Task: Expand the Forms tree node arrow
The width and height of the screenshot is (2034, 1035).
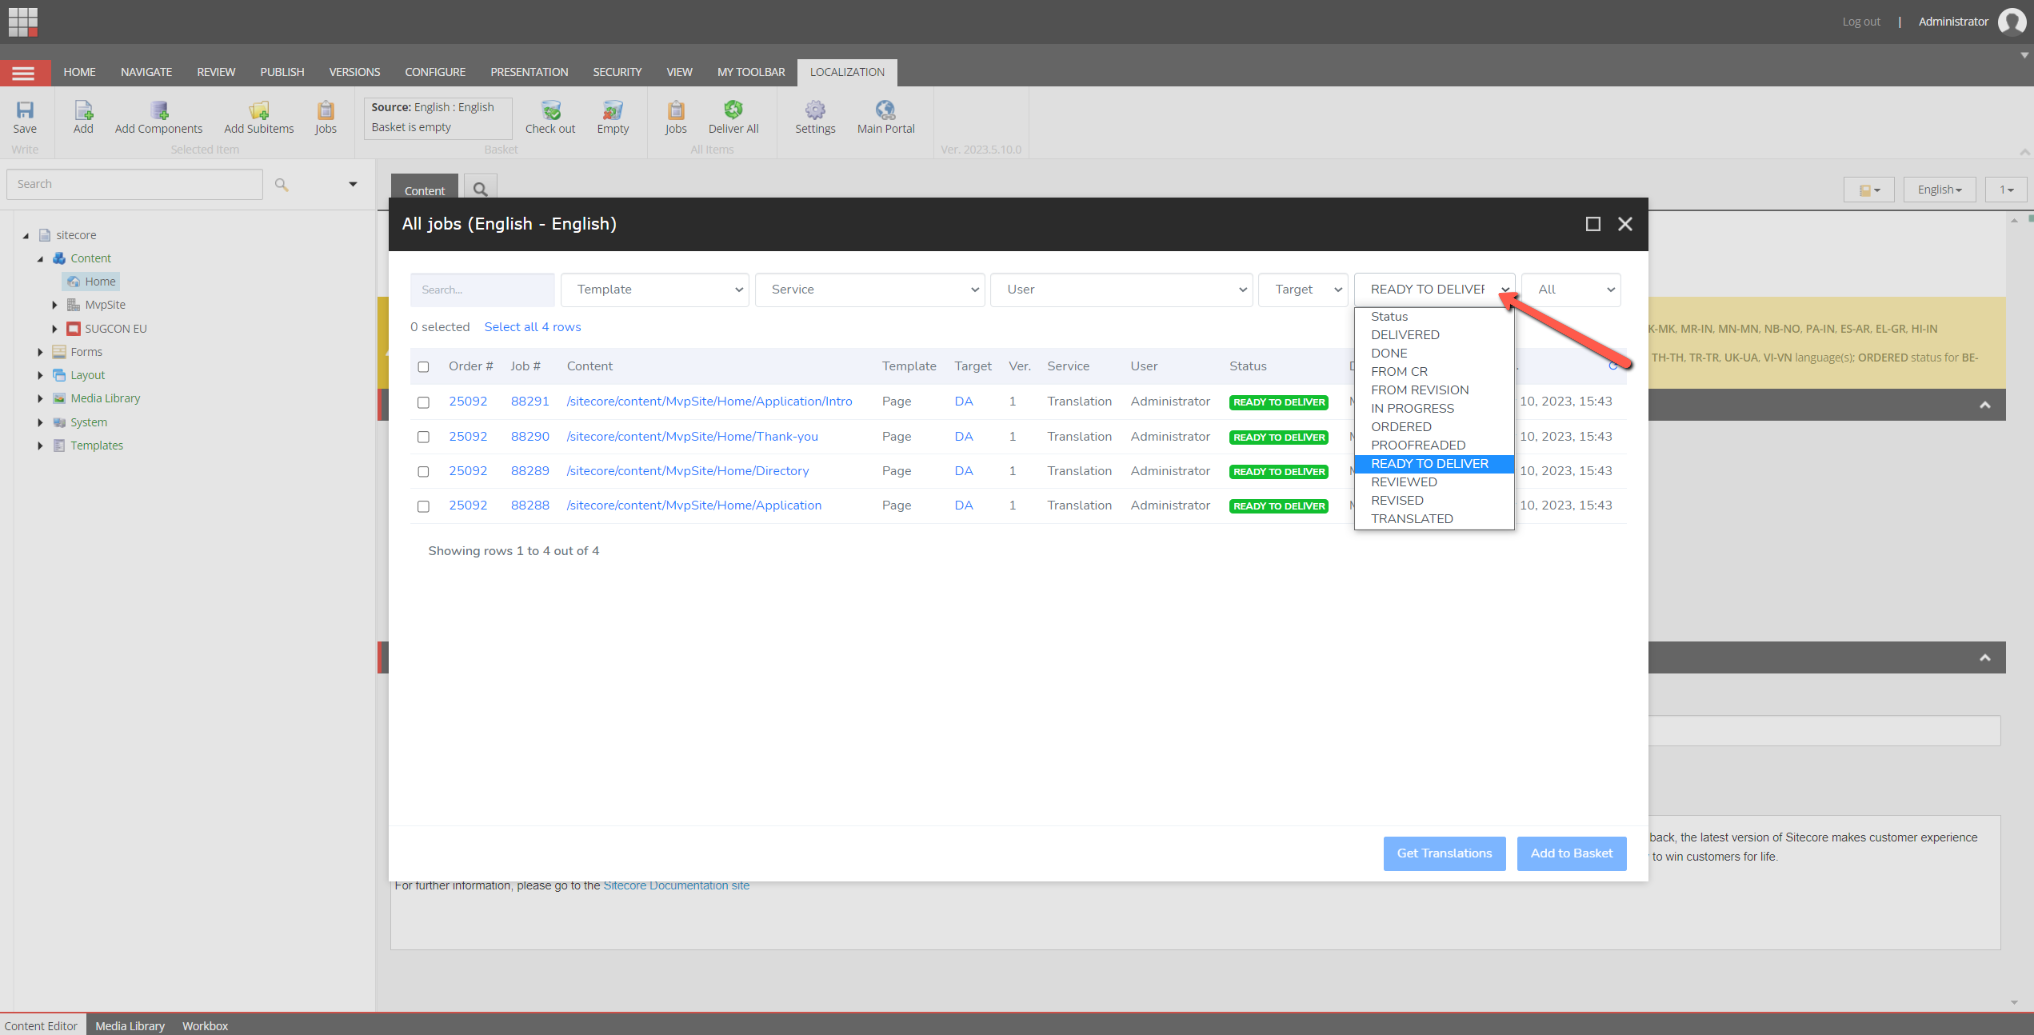Action: [x=40, y=352]
